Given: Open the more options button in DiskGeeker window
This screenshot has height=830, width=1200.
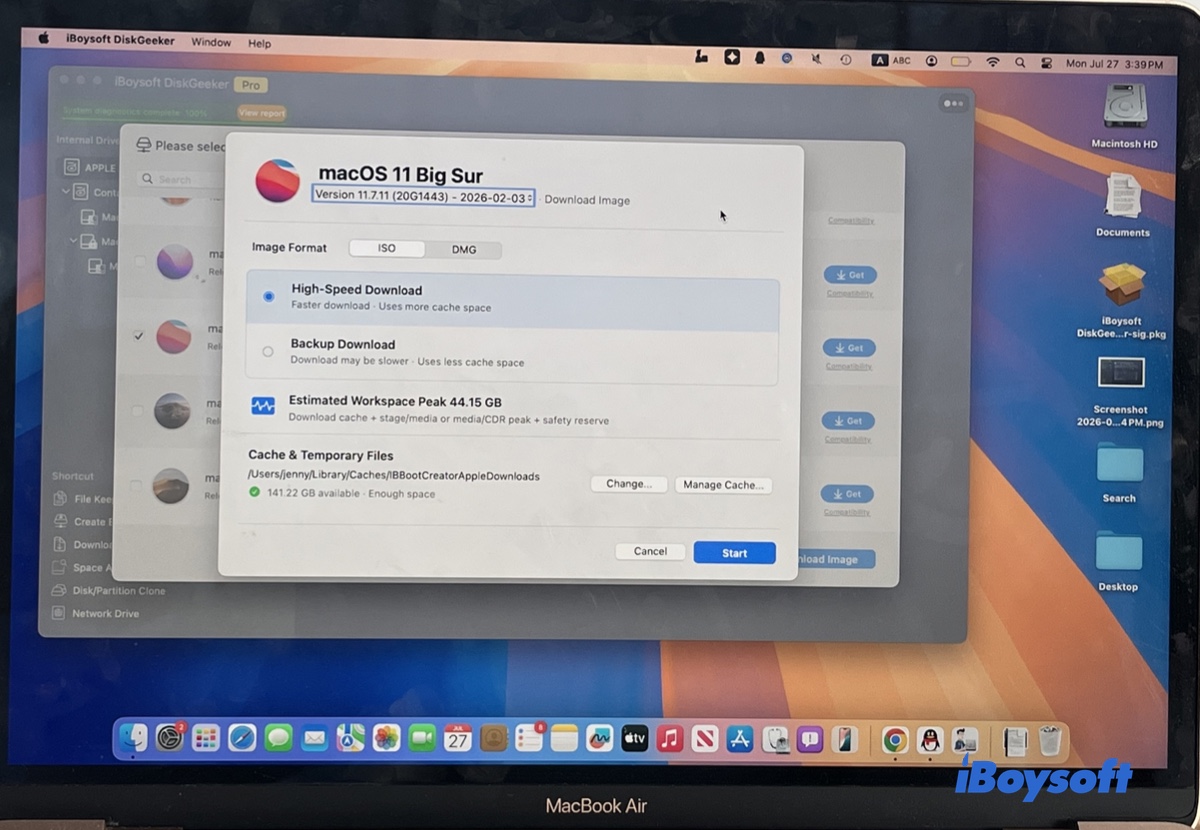Looking at the screenshot, I should point(953,103).
